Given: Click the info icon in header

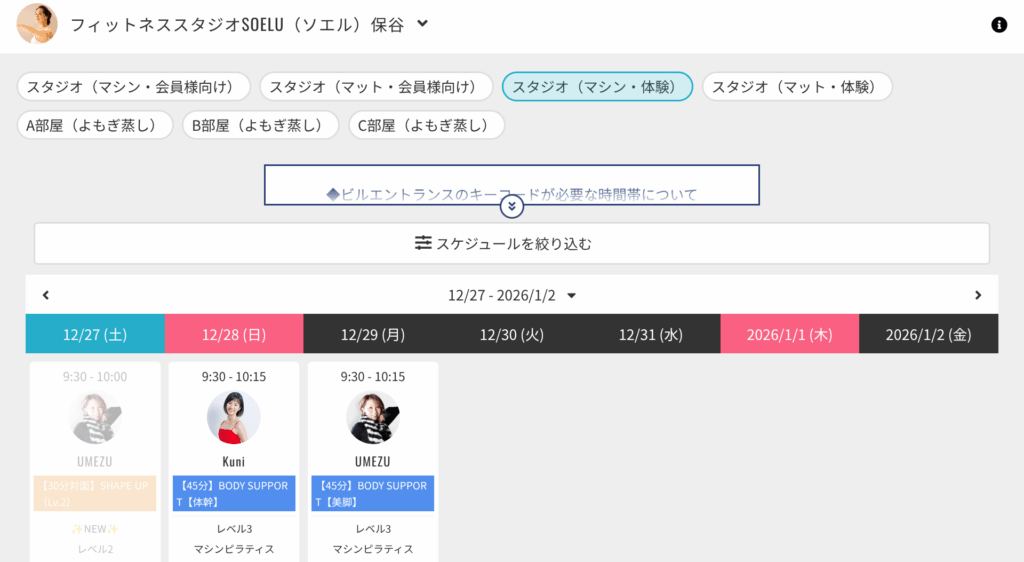Looking at the screenshot, I should 998,25.
